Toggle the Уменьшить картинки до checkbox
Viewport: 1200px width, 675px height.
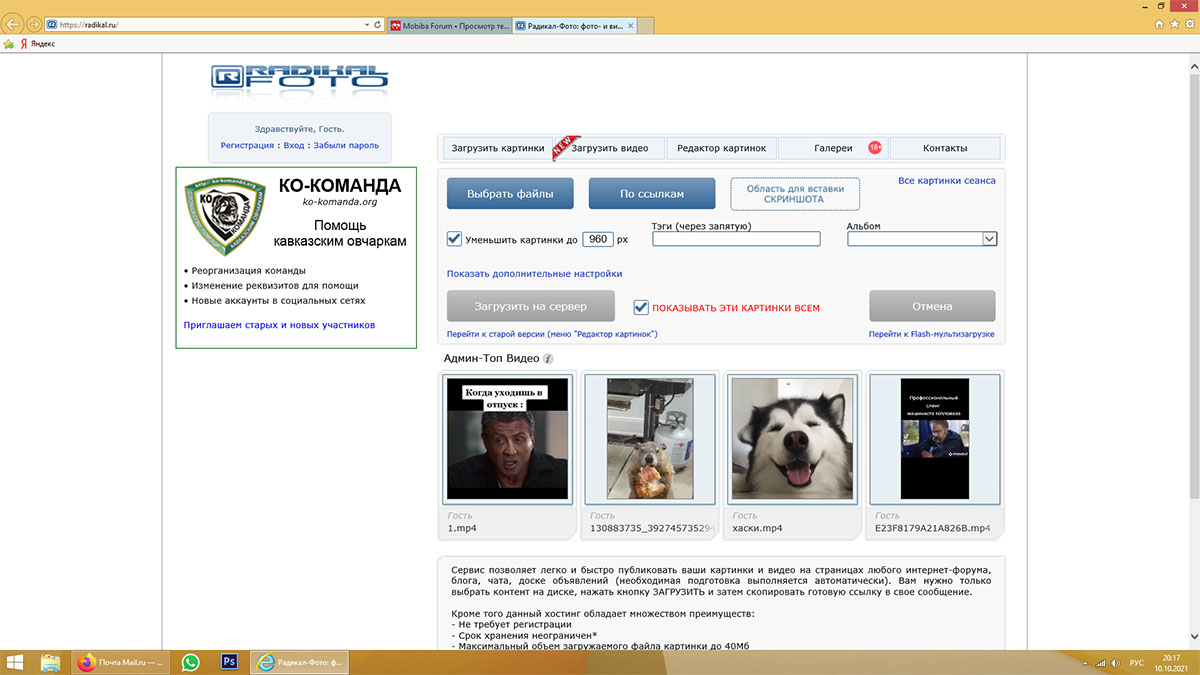(454, 239)
